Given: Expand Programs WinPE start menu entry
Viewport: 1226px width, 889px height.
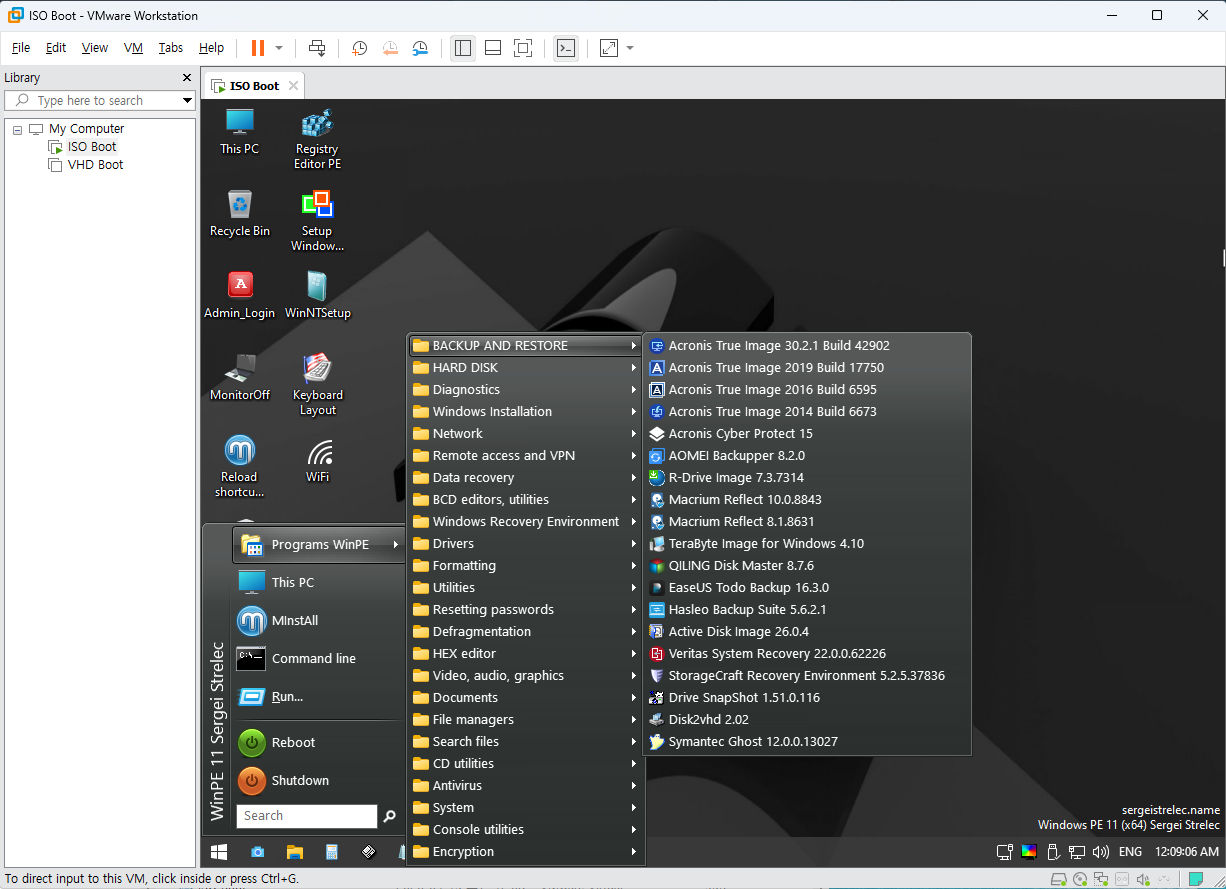Looking at the screenshot, I should (x=319, y=544).
